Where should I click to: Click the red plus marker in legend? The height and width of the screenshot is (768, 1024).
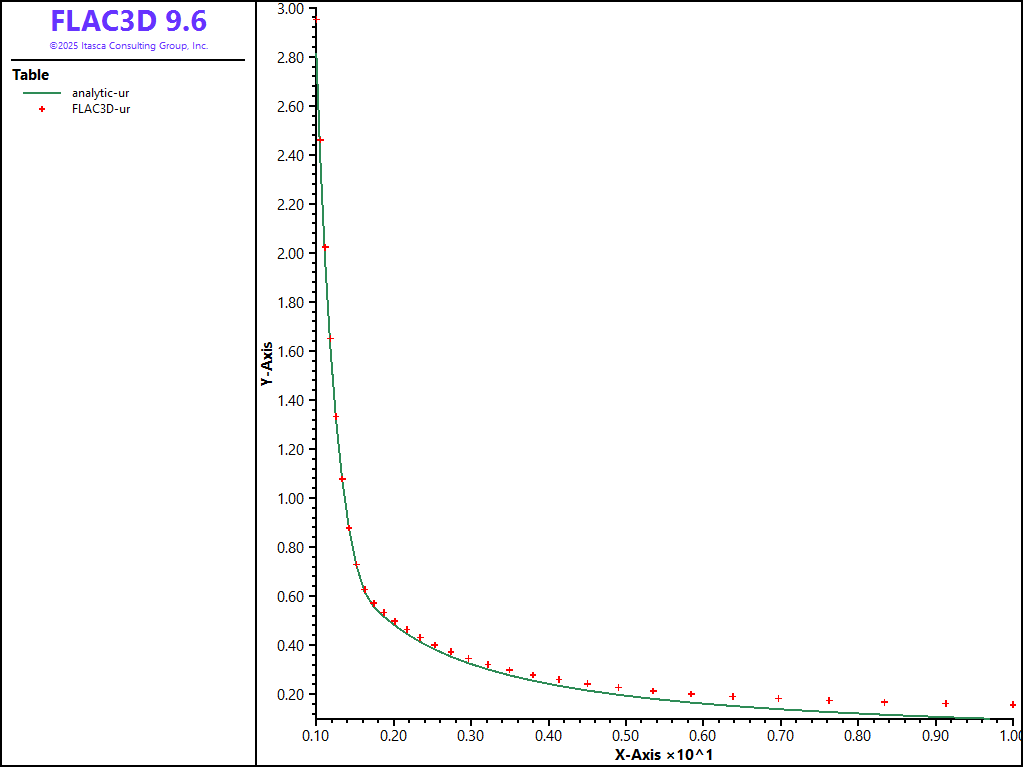pyautogui.click(x=42, y=109)
